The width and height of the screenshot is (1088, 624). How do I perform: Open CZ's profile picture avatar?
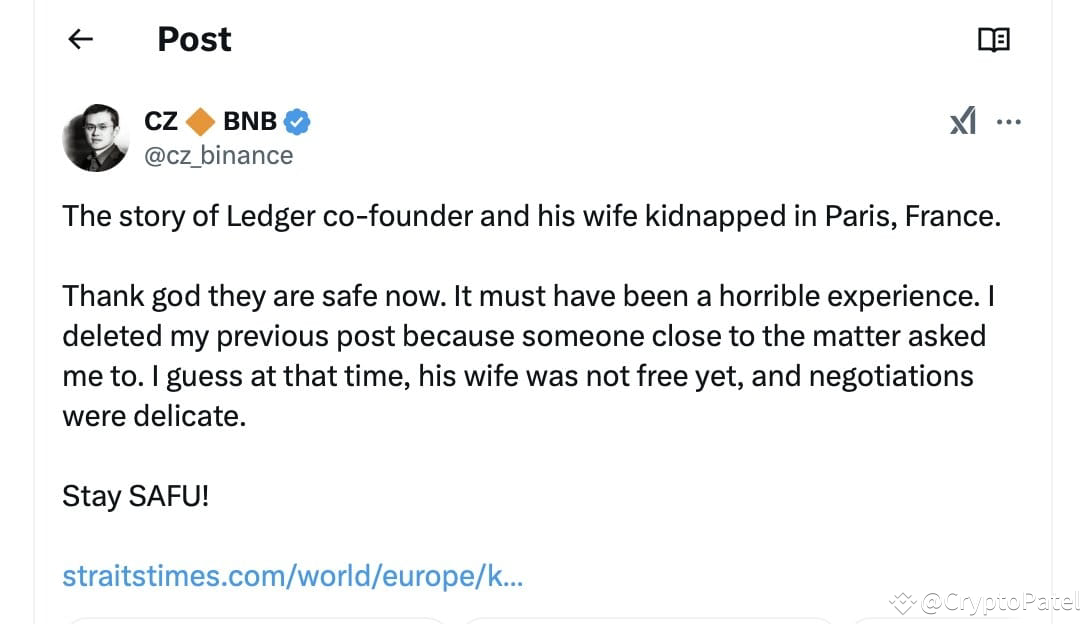click(x=95, y=137)
